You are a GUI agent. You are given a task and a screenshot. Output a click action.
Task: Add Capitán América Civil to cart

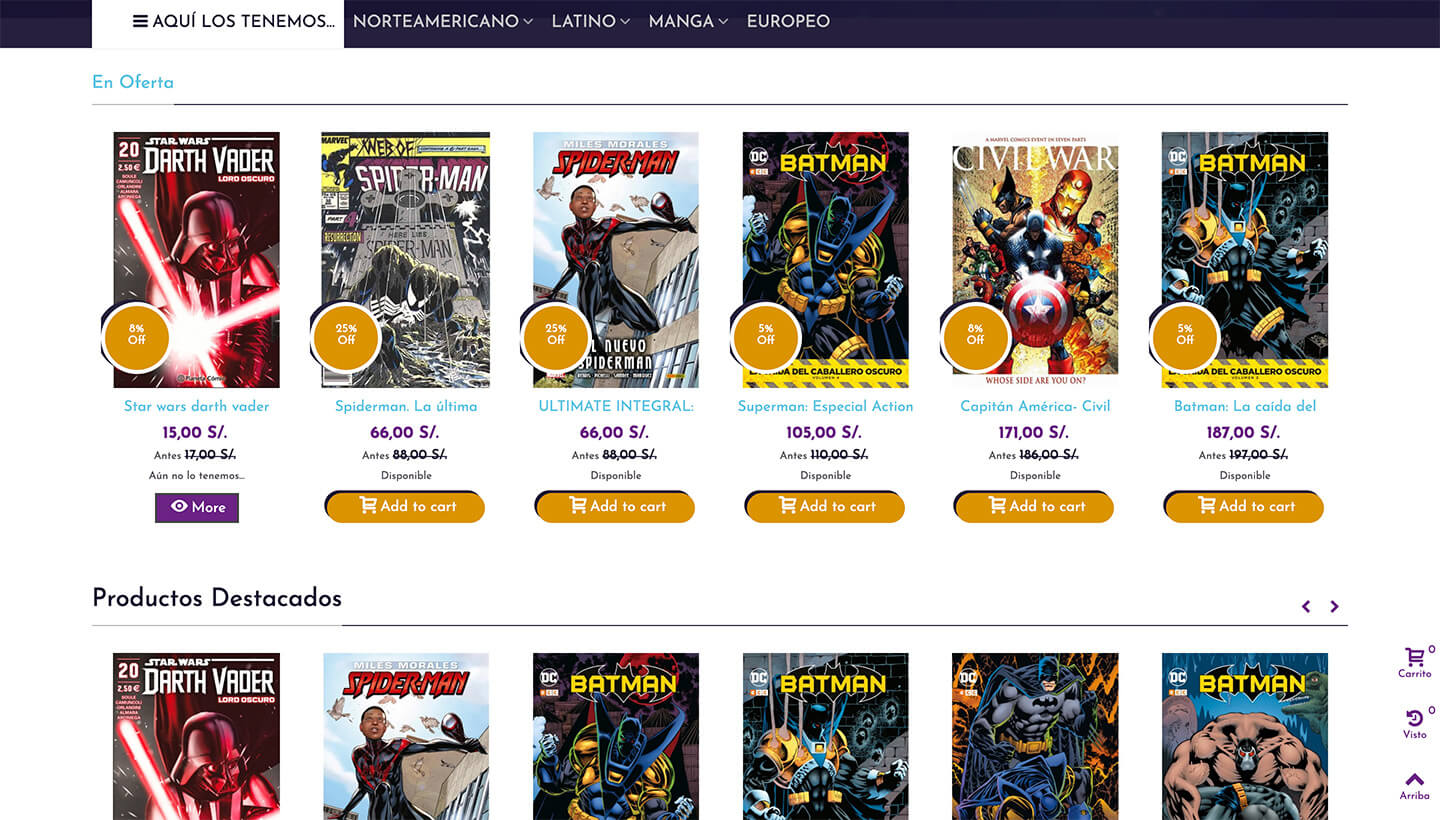pos(1034,506)
